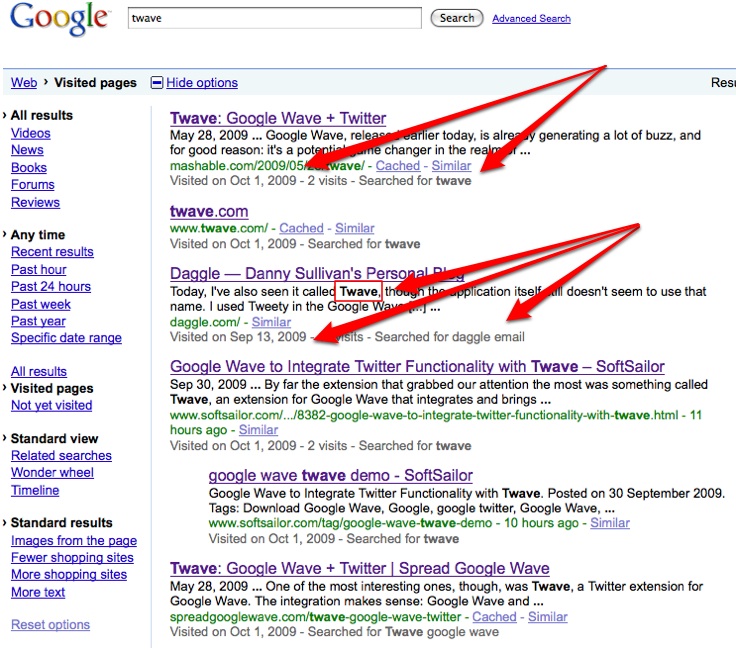Click Reset options link
The image size is (736, 650).
point(50,625)
